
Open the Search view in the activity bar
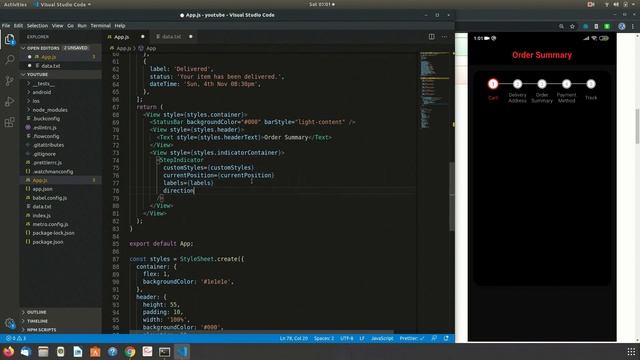9,60
